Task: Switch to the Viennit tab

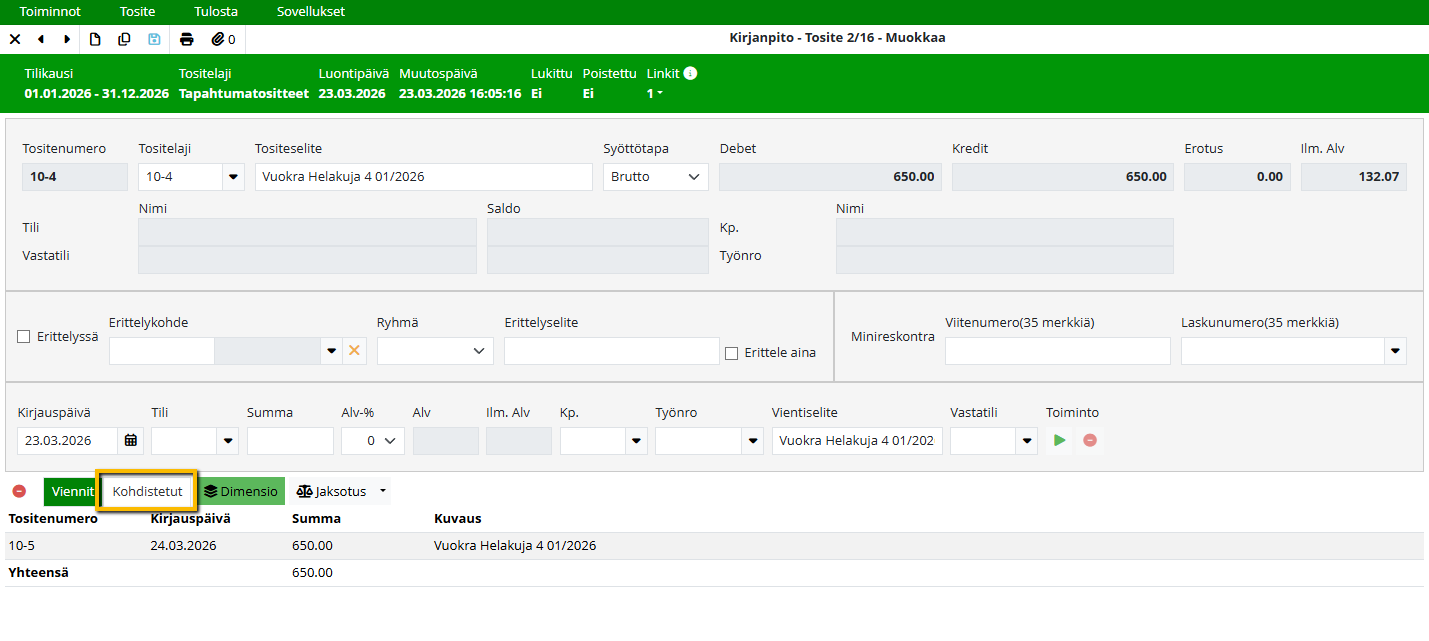Action: point(70,492)
